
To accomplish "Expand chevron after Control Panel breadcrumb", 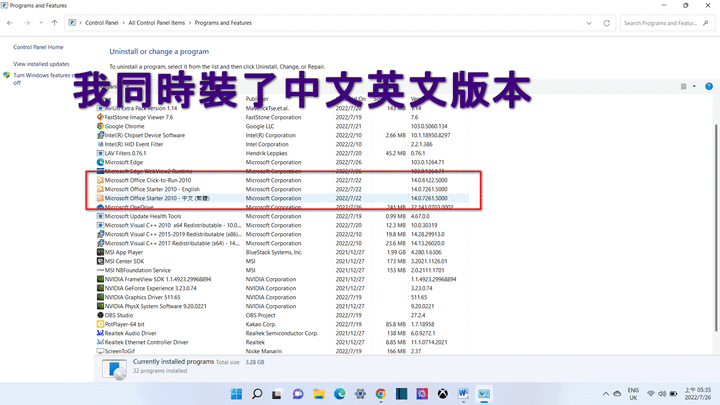I will 124,22.
